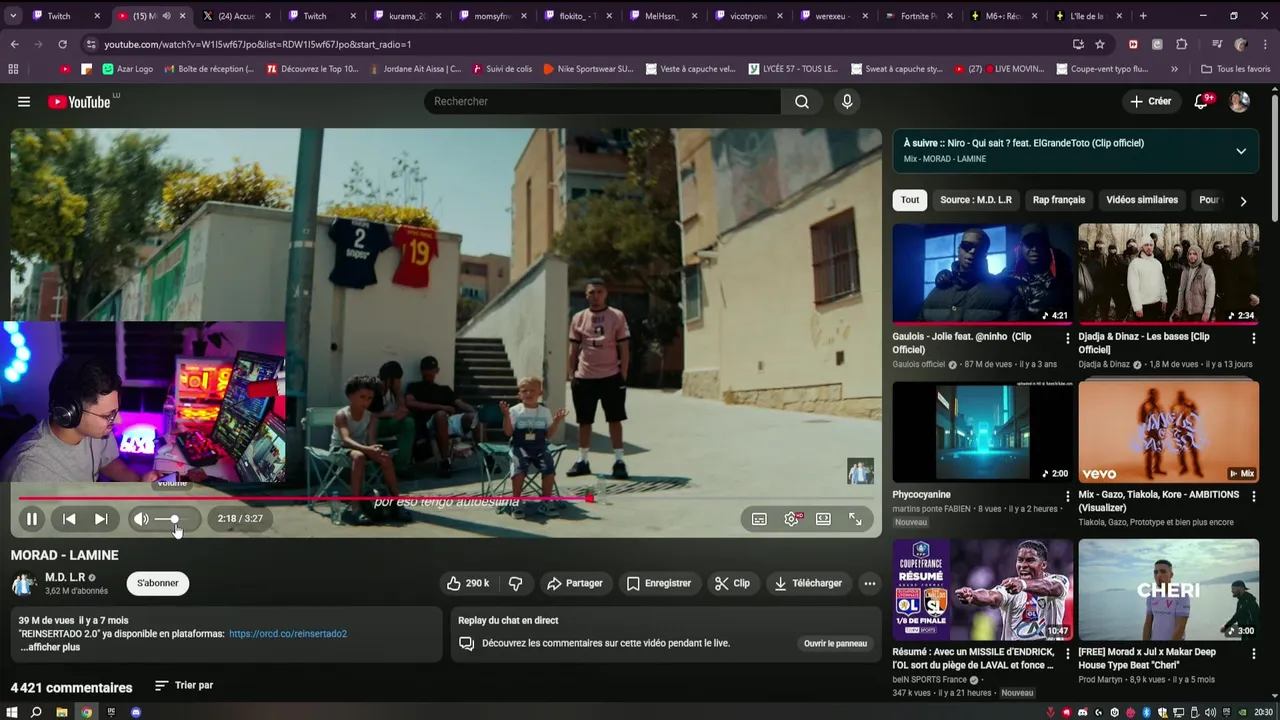This screenshot has width=1280, height=720.
Task: Open the orcd.co/reinsertado2 link
Action: [288, 634]
